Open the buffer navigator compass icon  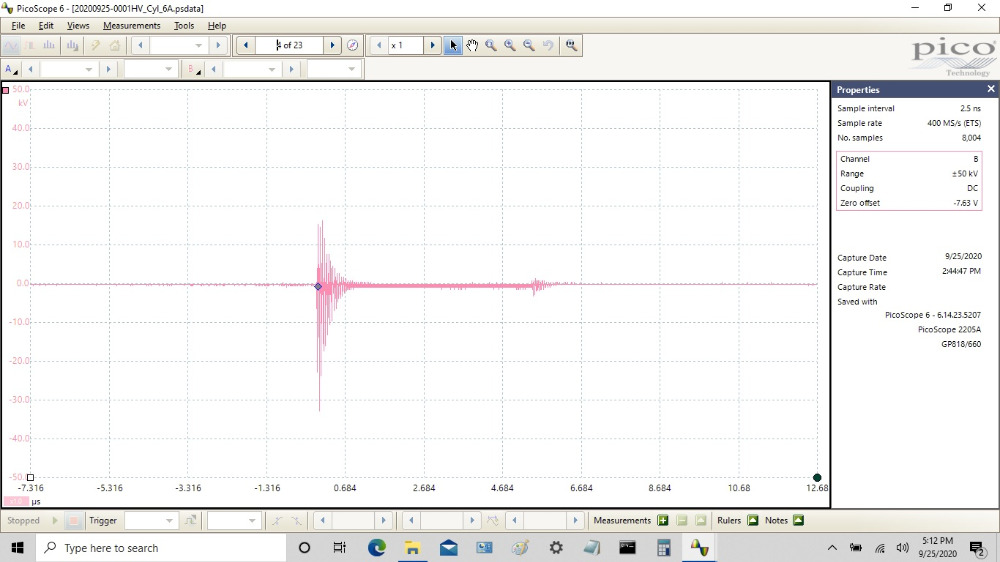point(353,45)
